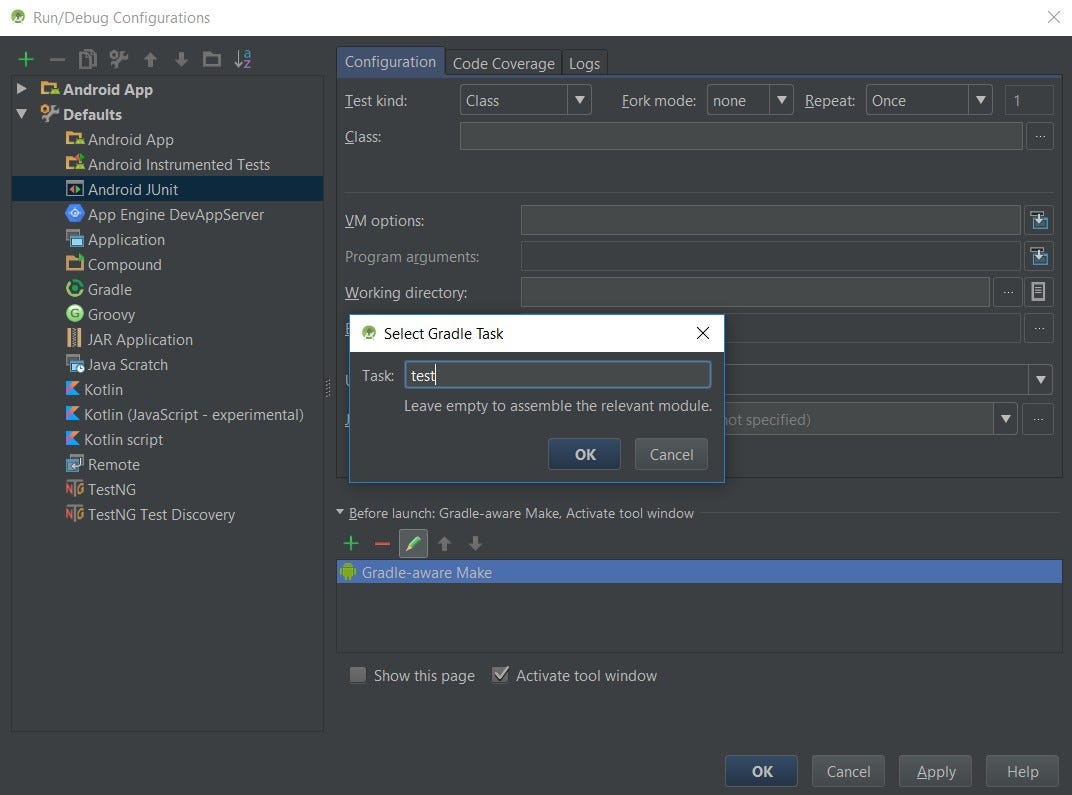1072x795 pixels.
Task: Uncheck Activate tool window checkbox
Action: (500, 675)
